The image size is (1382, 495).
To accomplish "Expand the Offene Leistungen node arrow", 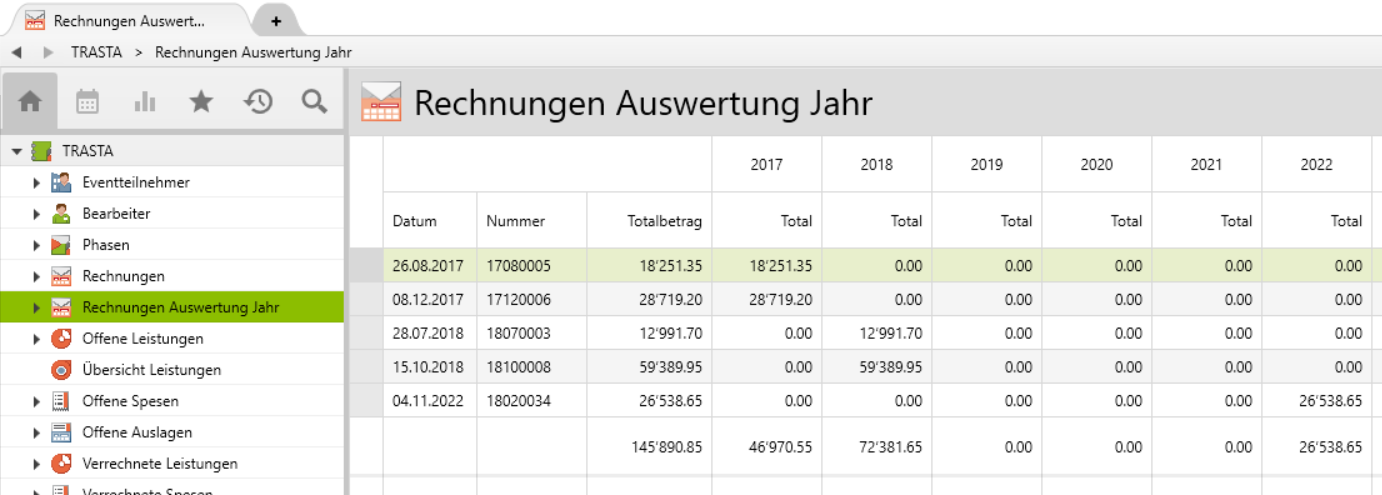I will pyautogui.click(x=37, y=339).
